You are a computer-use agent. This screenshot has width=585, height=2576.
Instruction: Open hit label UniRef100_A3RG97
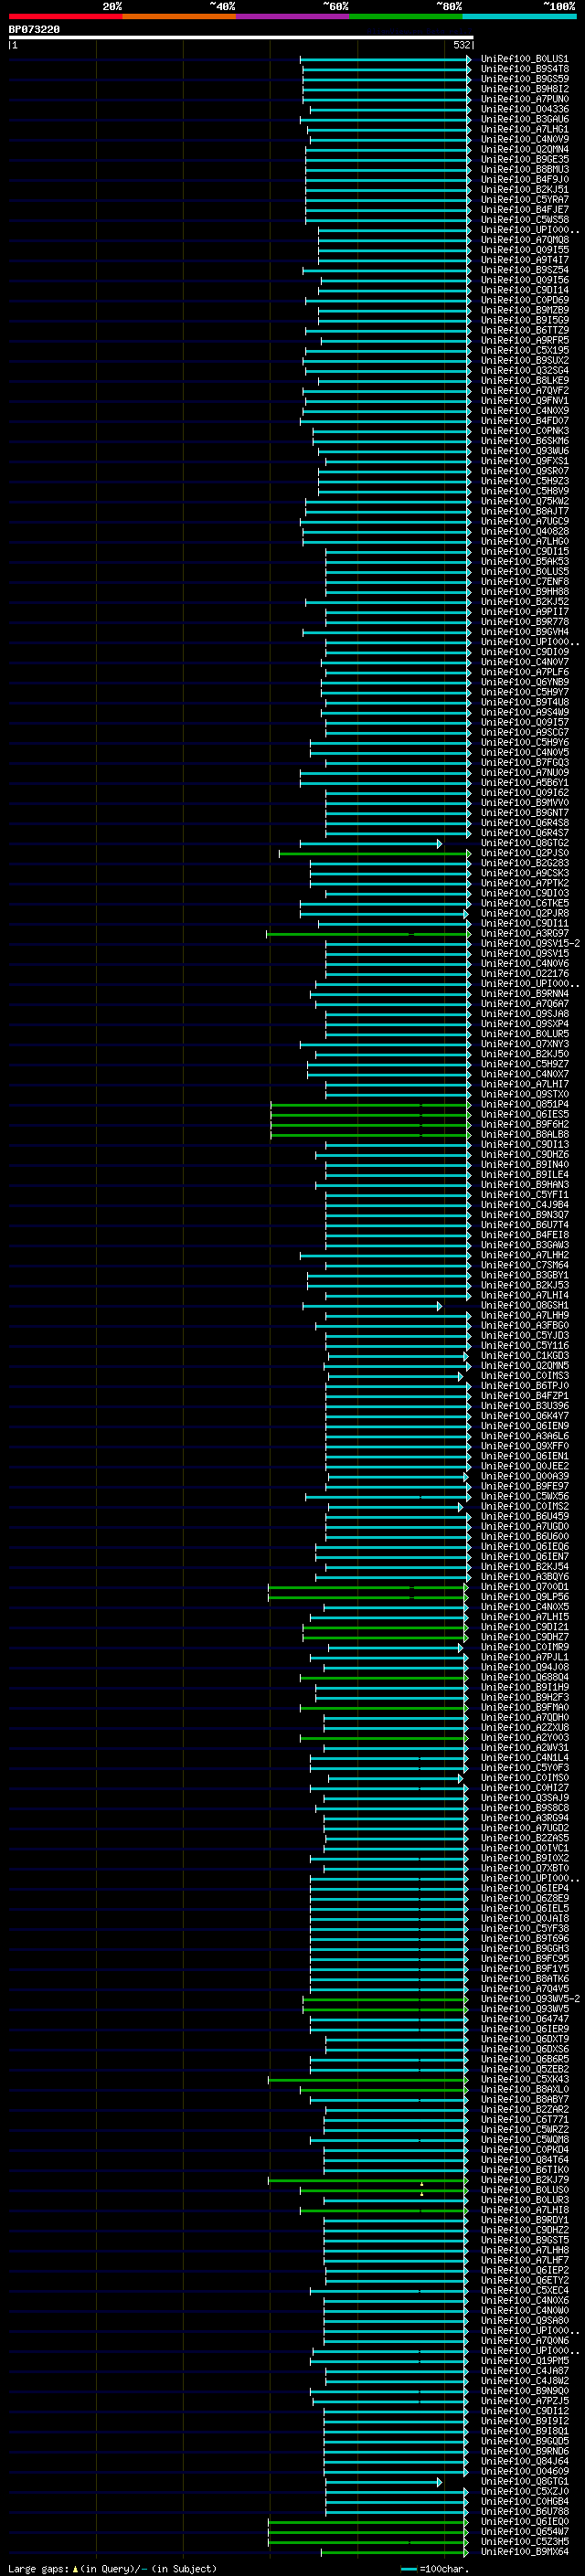(524, 934)
